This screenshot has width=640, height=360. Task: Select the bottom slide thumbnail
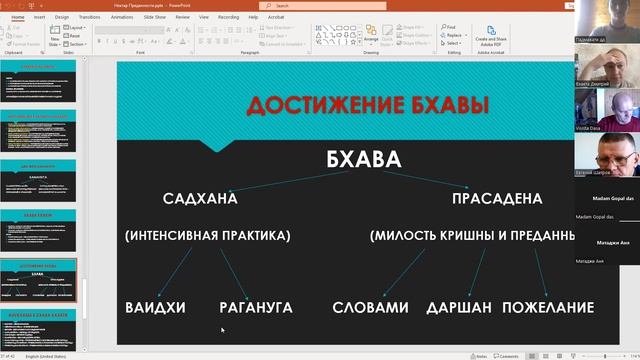tap(38, 330)
